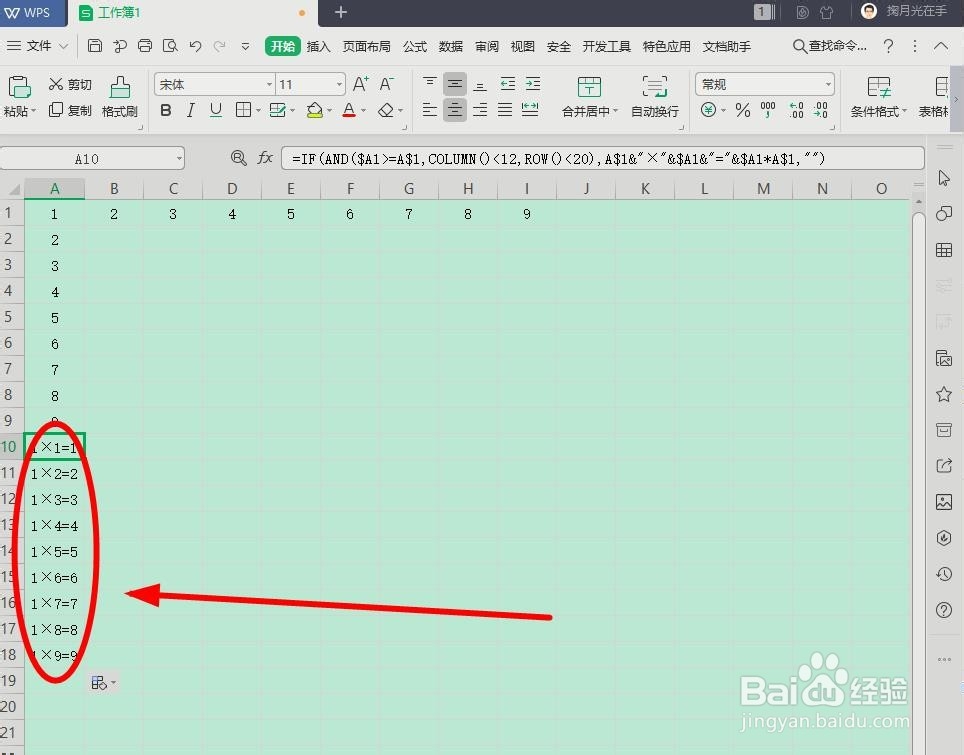Click the 开始 Home tab button
This screenshot has height=755, width=964.
click(x=283, y=46)
